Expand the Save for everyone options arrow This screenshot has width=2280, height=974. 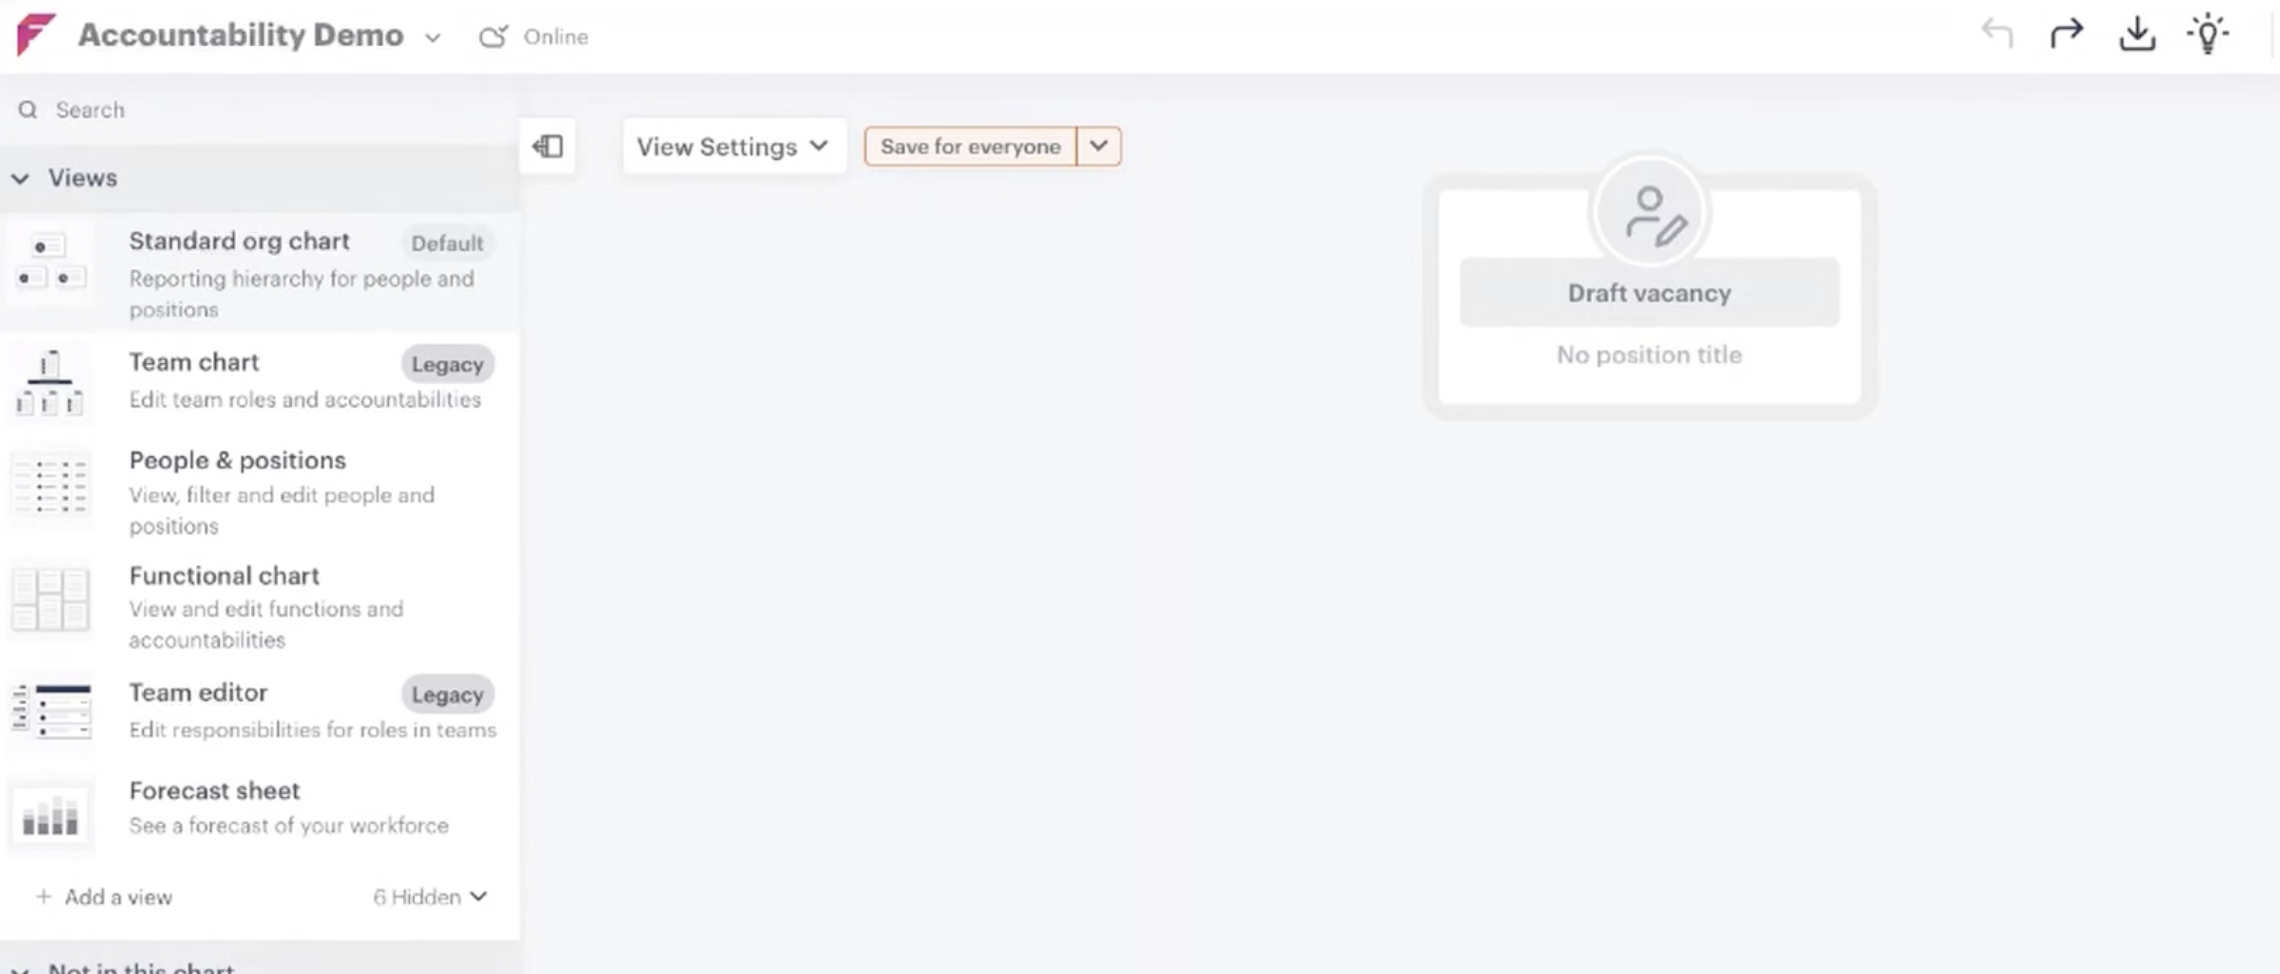pyautogui.click(x=1098, y=146)
